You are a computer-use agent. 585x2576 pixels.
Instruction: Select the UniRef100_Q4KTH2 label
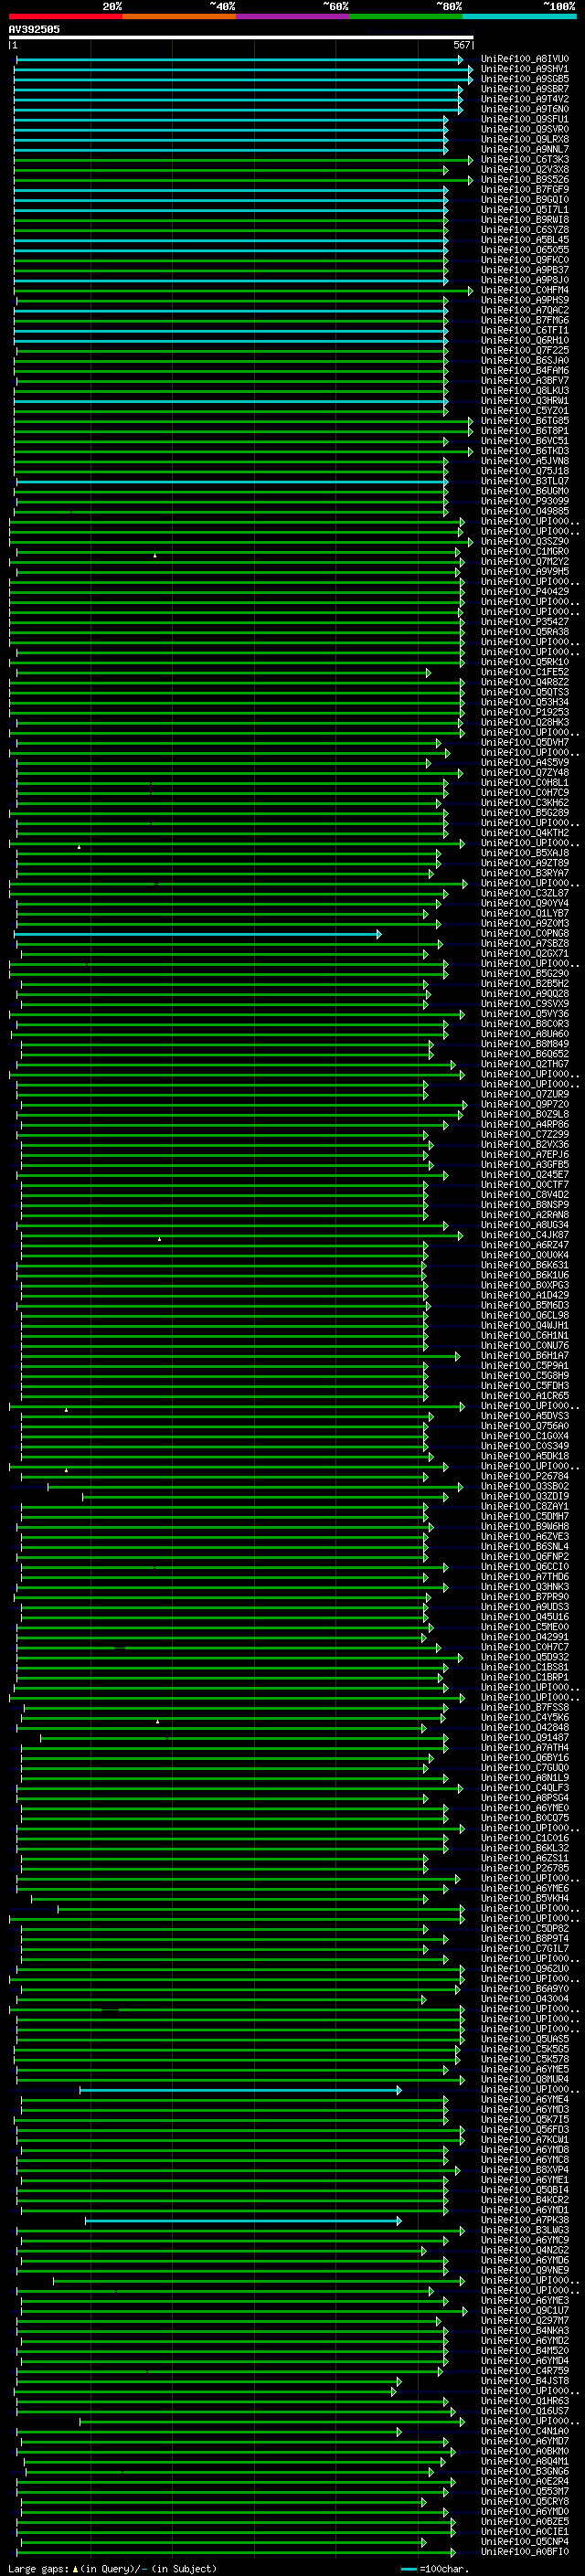(x=525, y=833)
